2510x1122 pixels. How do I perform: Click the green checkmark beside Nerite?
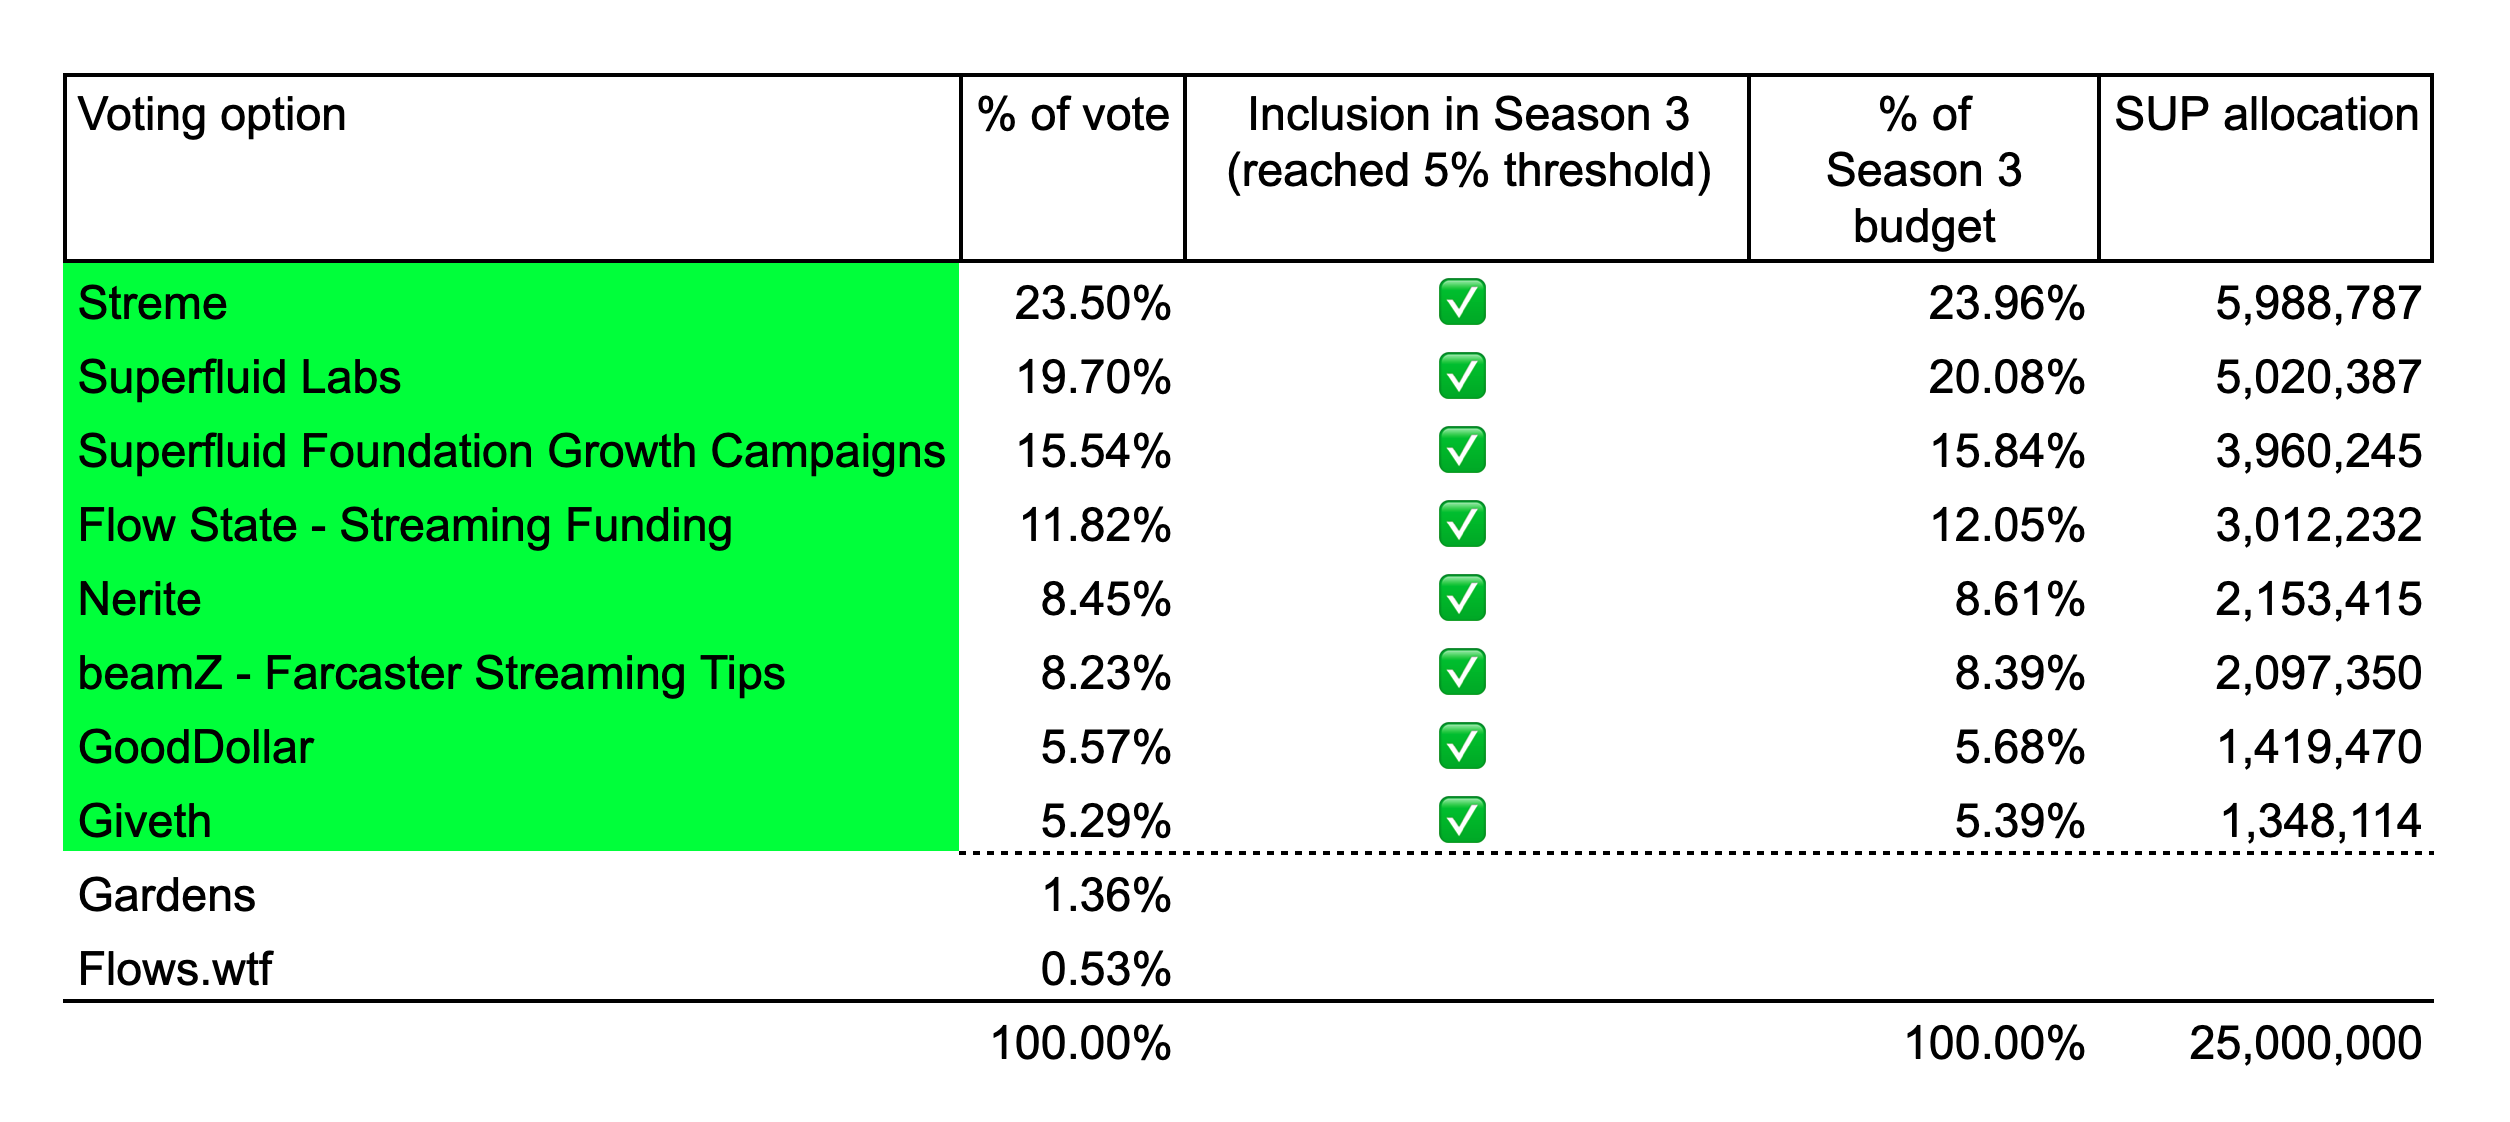pos(1461,598)
